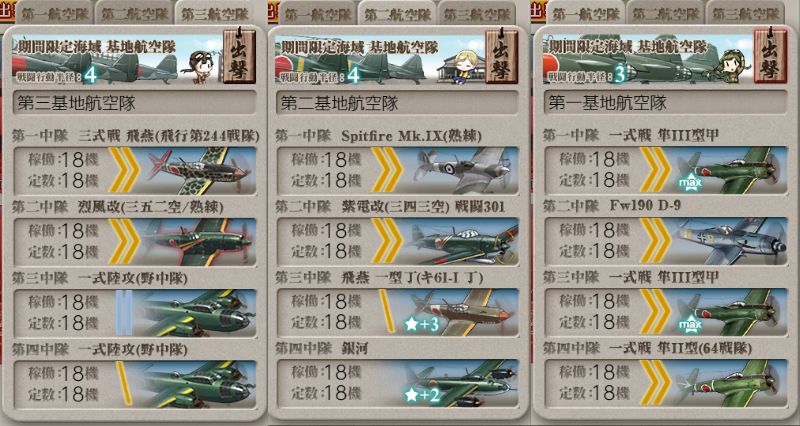
Task: Select the 烈風改 三五二空 plane slot
Action: [135, 242]
